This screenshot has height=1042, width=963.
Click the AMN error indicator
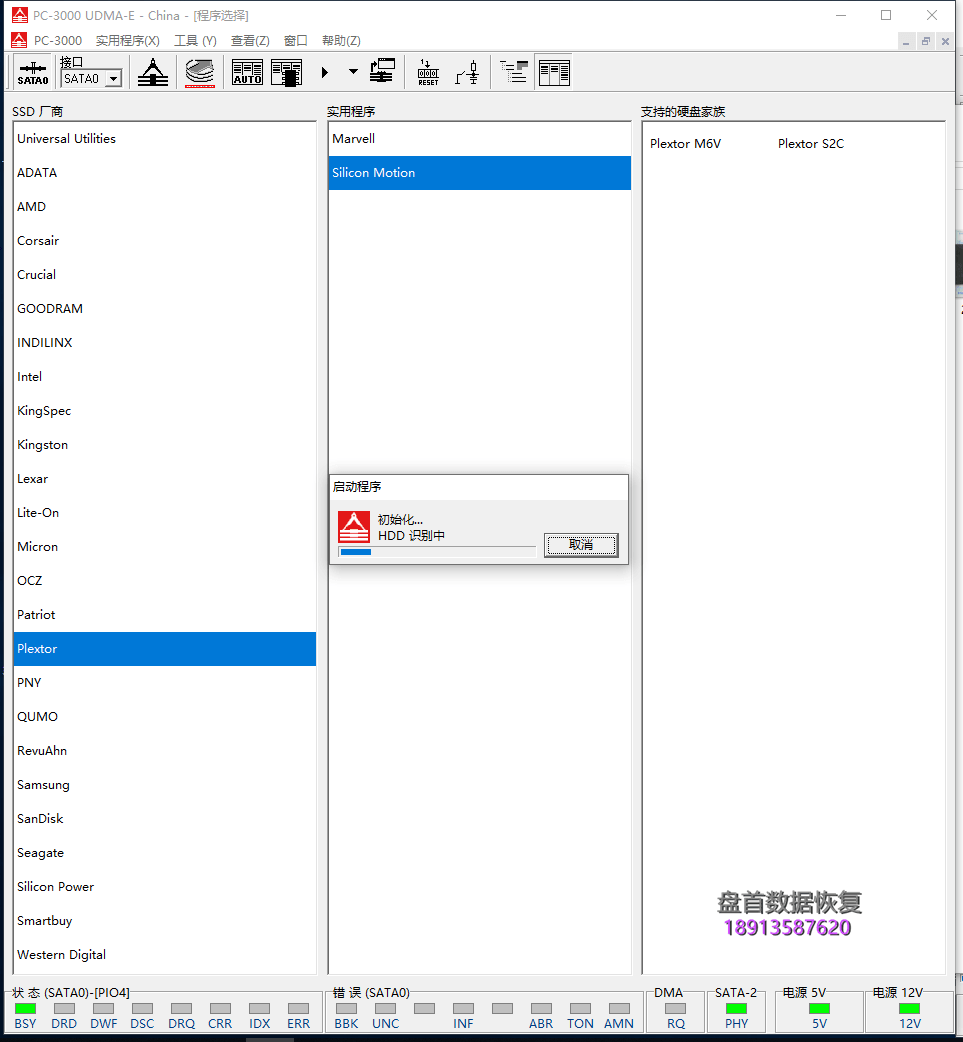(x=619, y=1008)
